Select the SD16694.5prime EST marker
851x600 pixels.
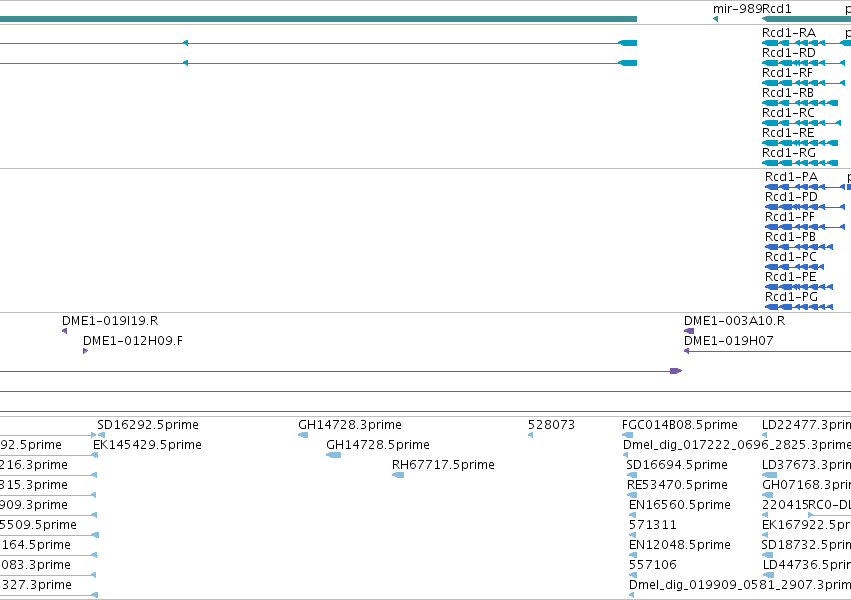click(x=631, y=475)
